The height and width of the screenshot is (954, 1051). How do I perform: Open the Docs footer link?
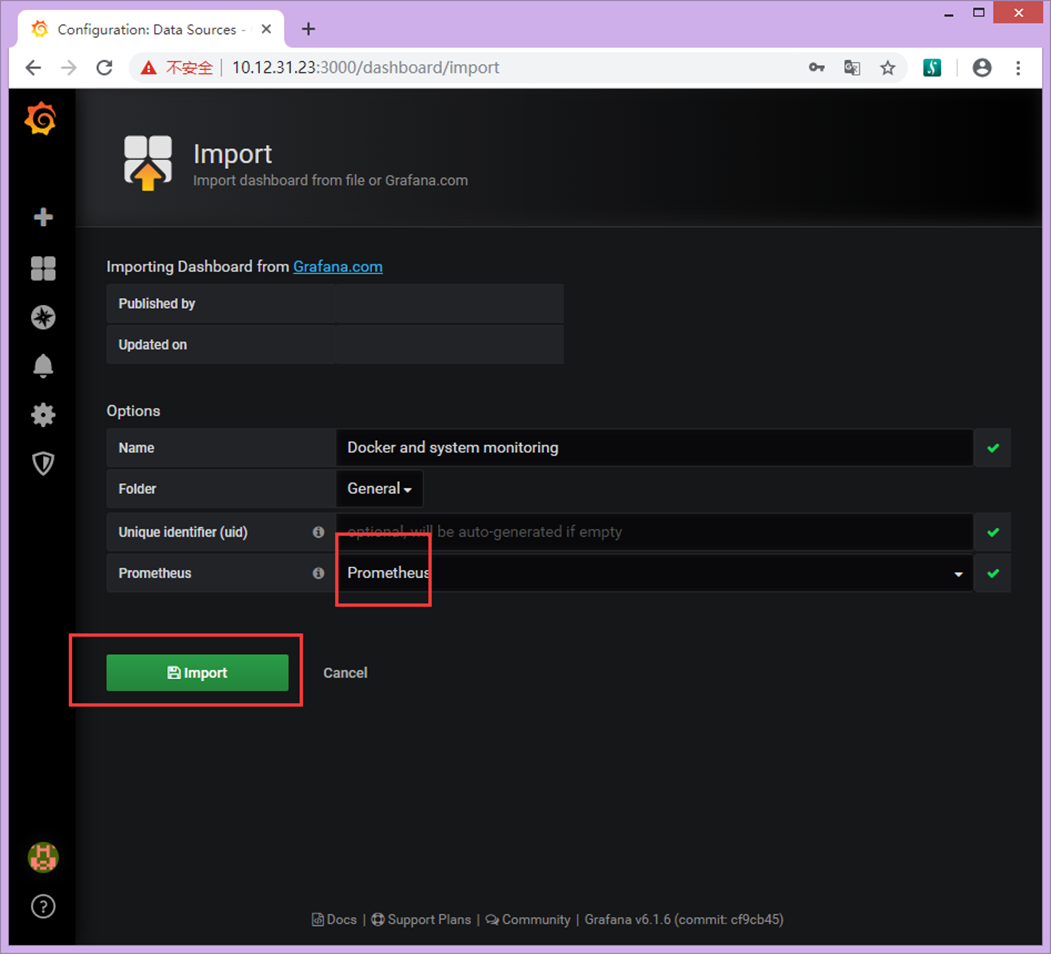coord(334,920)
